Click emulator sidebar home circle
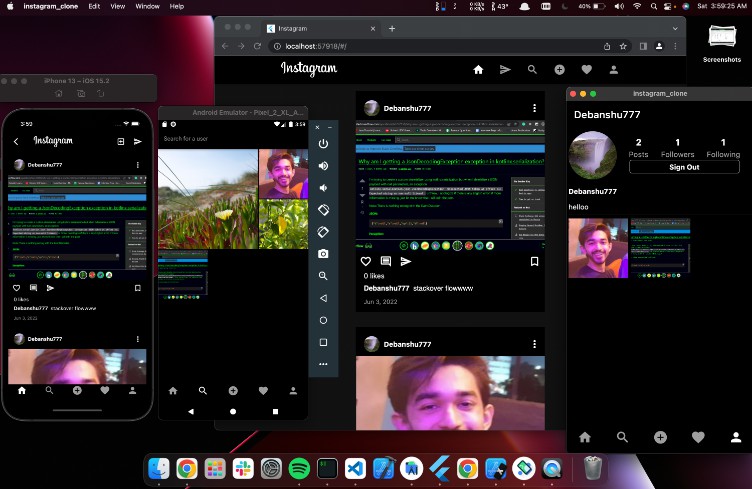Image resolution: width=752 pixels, height=489 pixels. [323, 320]
